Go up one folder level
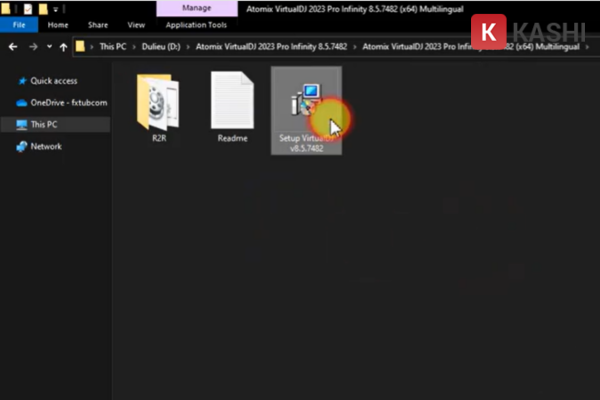Viewport: 600px width, 400px height. (x=64, y=47)
